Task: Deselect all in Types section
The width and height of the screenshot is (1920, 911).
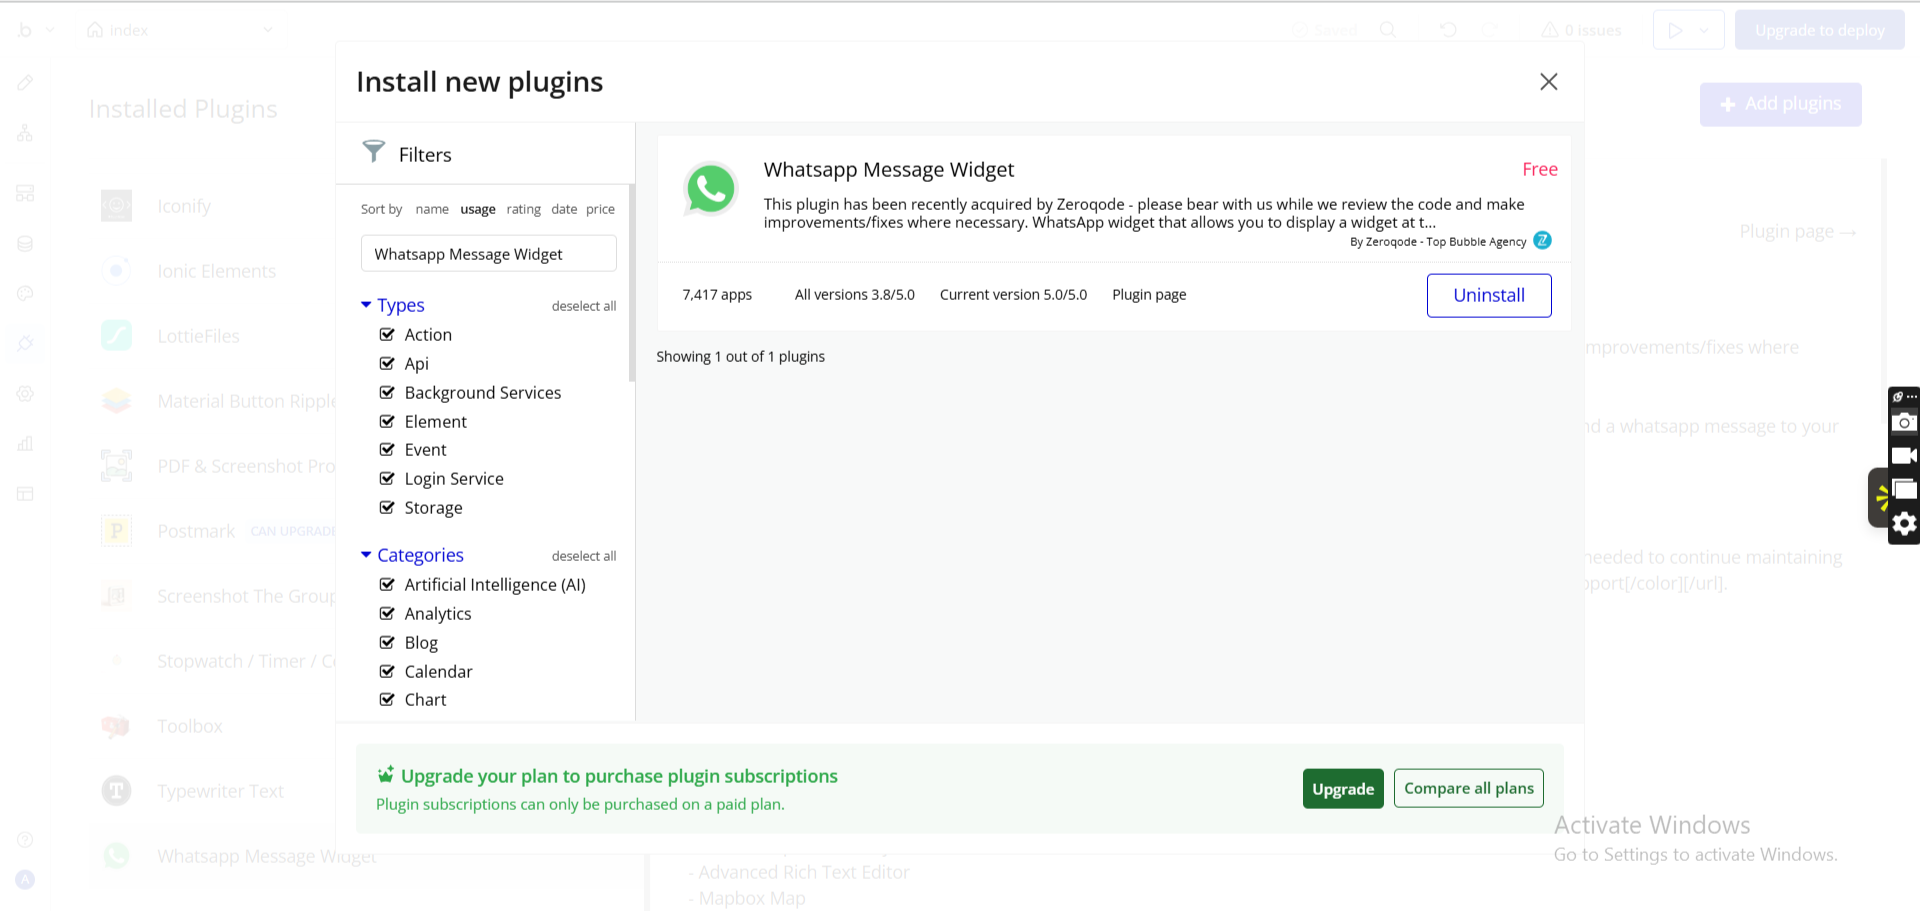Action: pos(583,306)
